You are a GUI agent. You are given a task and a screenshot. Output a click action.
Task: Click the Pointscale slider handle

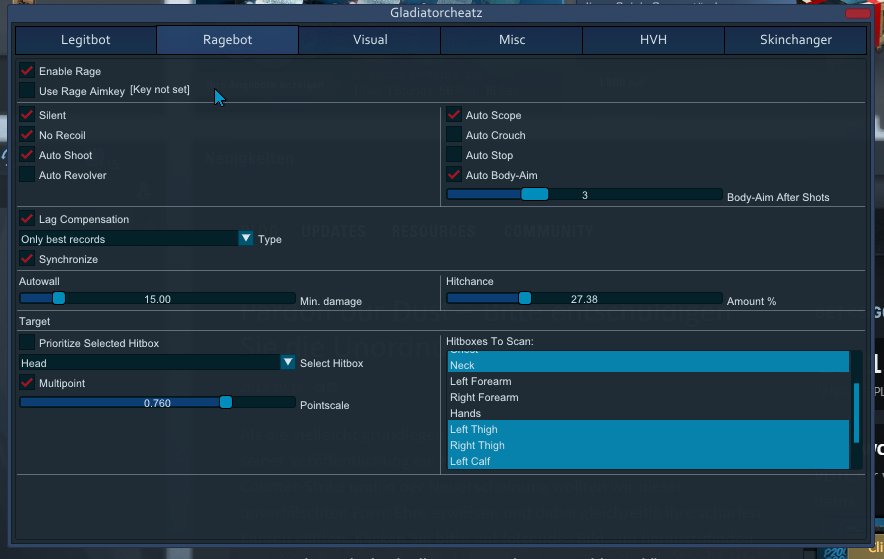tap(226, 402)
